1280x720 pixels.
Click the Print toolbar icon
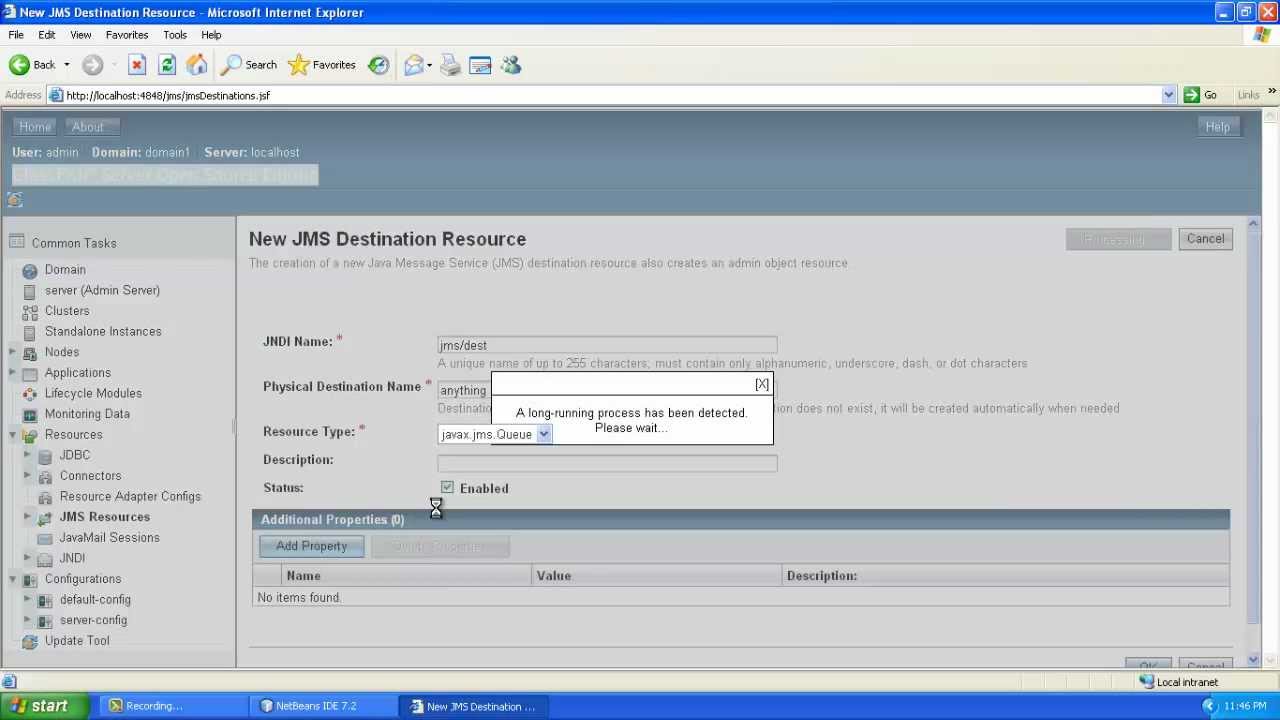(450, 65)
